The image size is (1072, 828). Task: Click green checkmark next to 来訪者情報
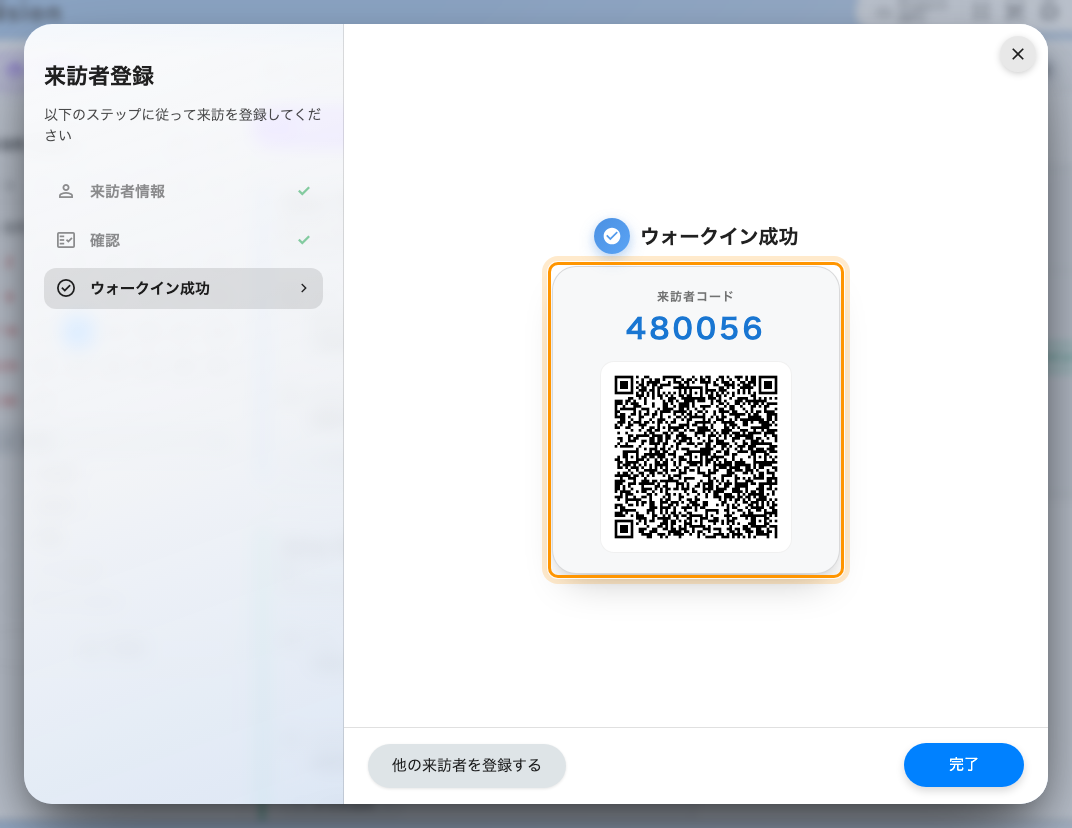pyautogui.click(x=304, y=191)
